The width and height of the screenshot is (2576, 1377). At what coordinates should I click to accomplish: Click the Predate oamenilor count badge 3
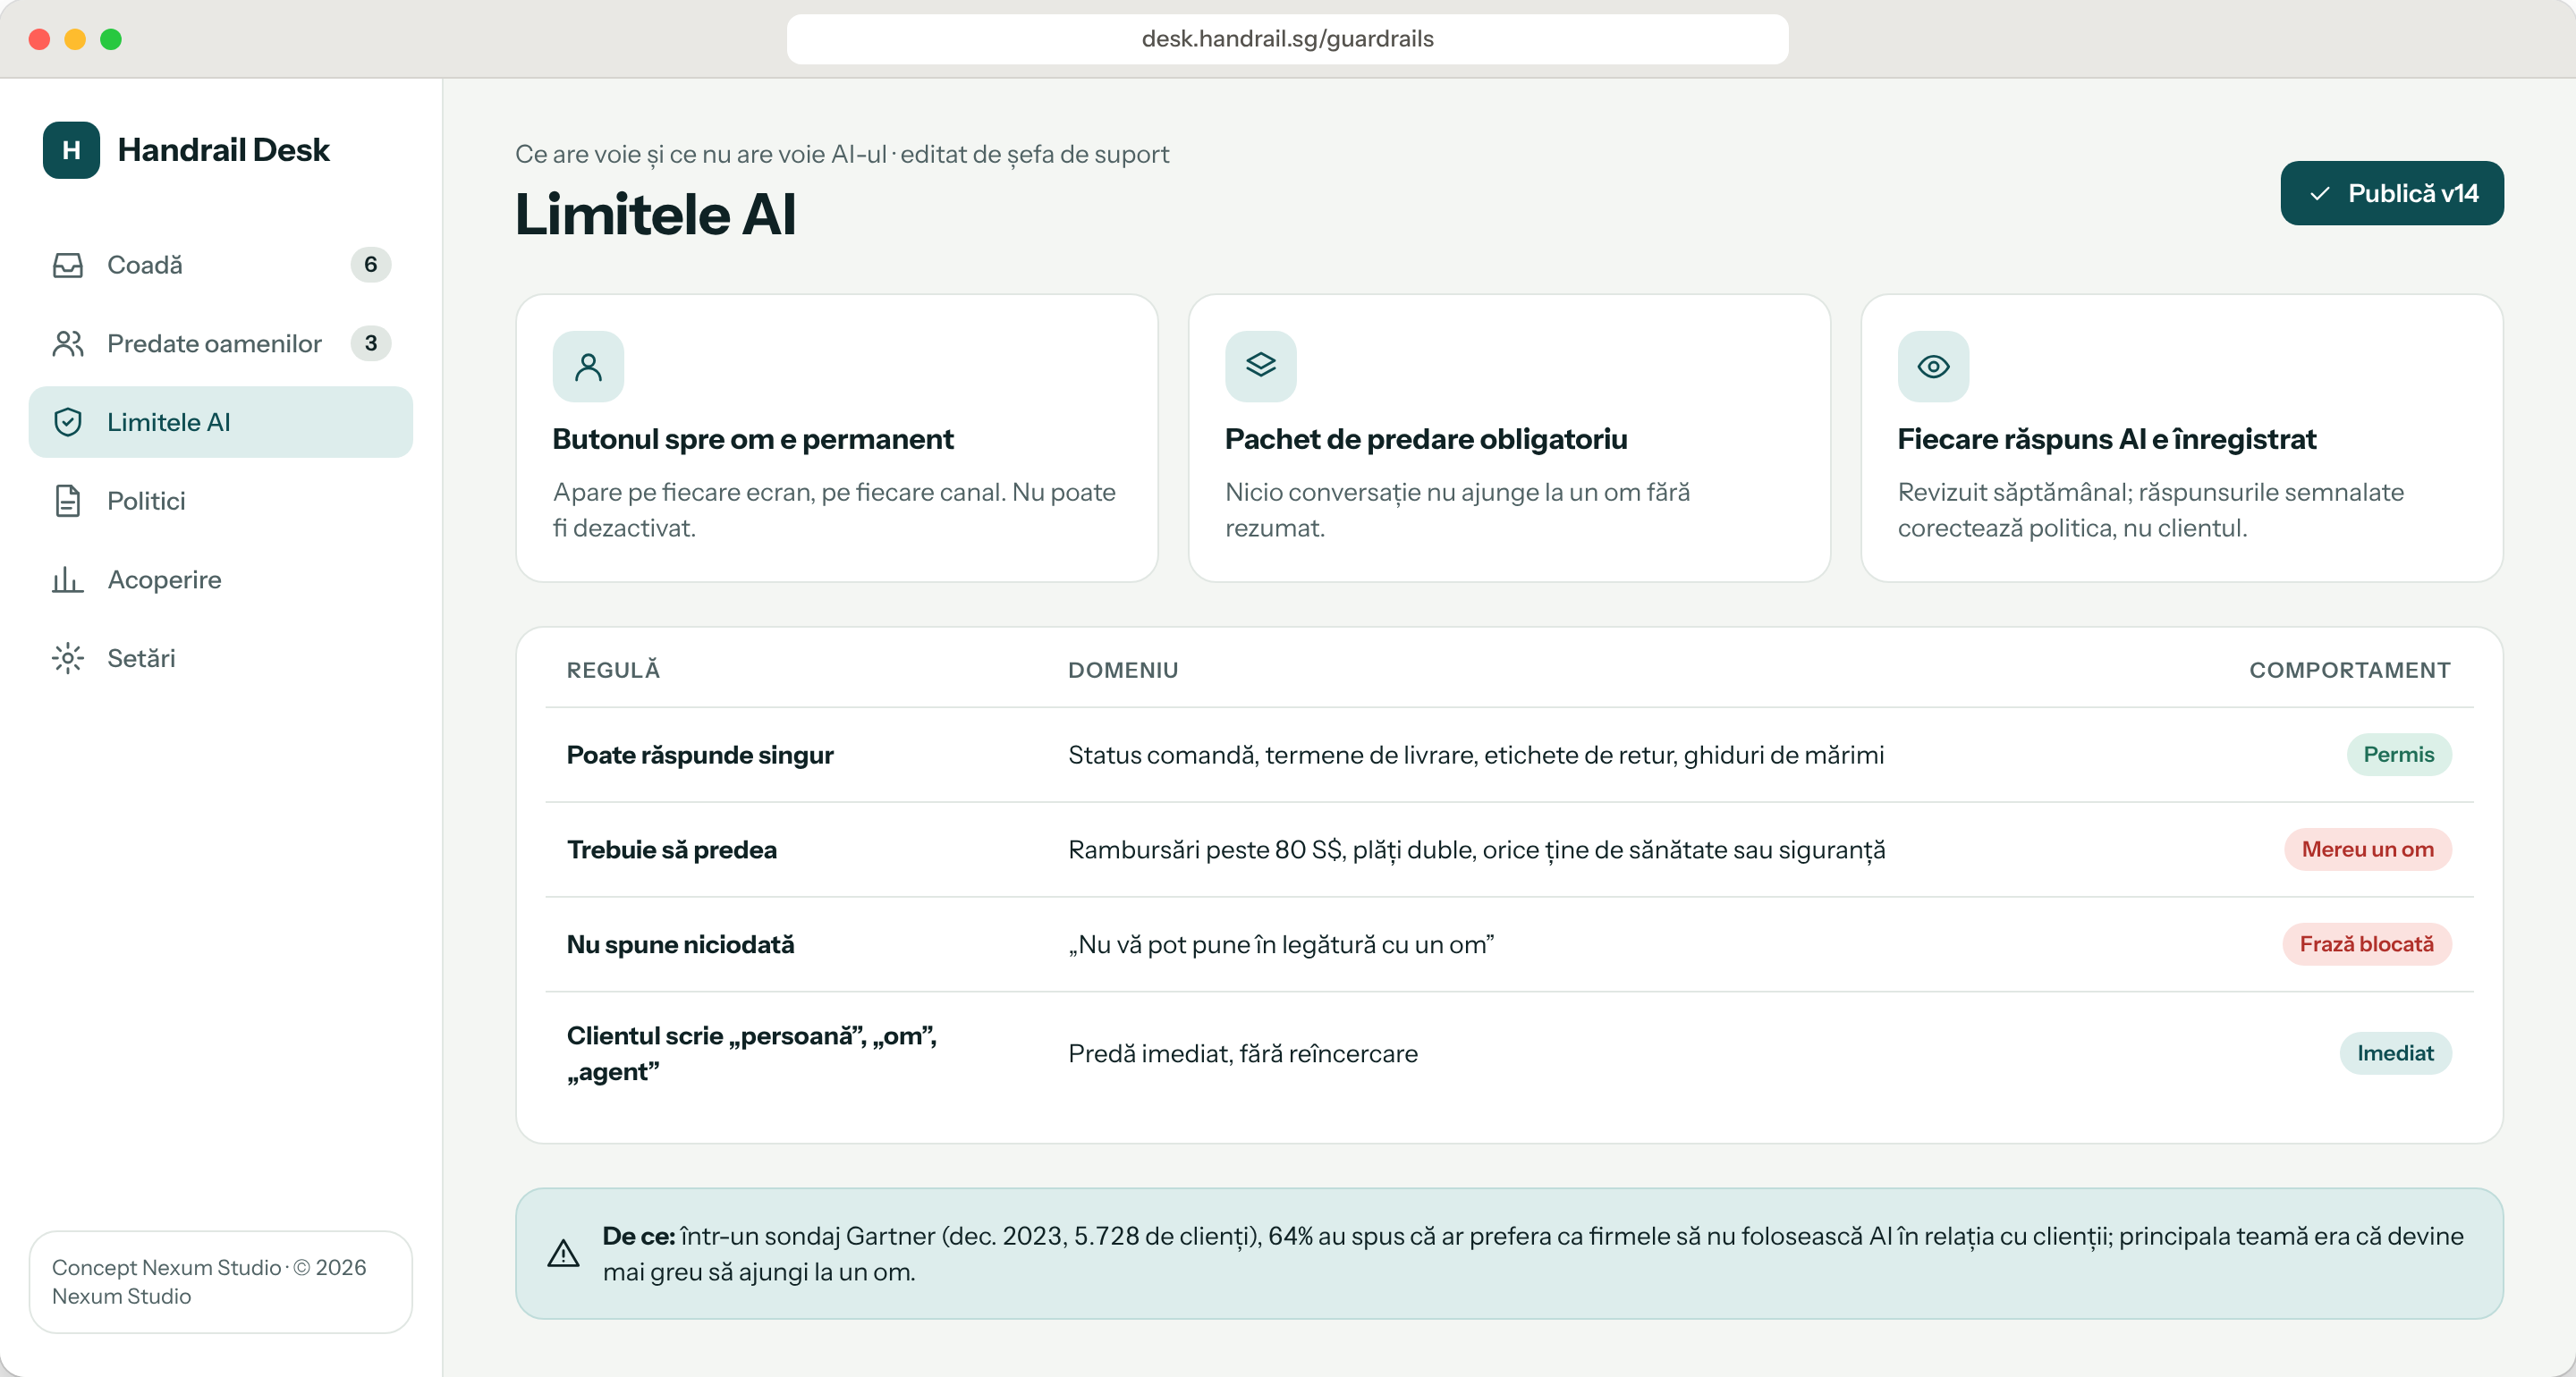[371, 343]
